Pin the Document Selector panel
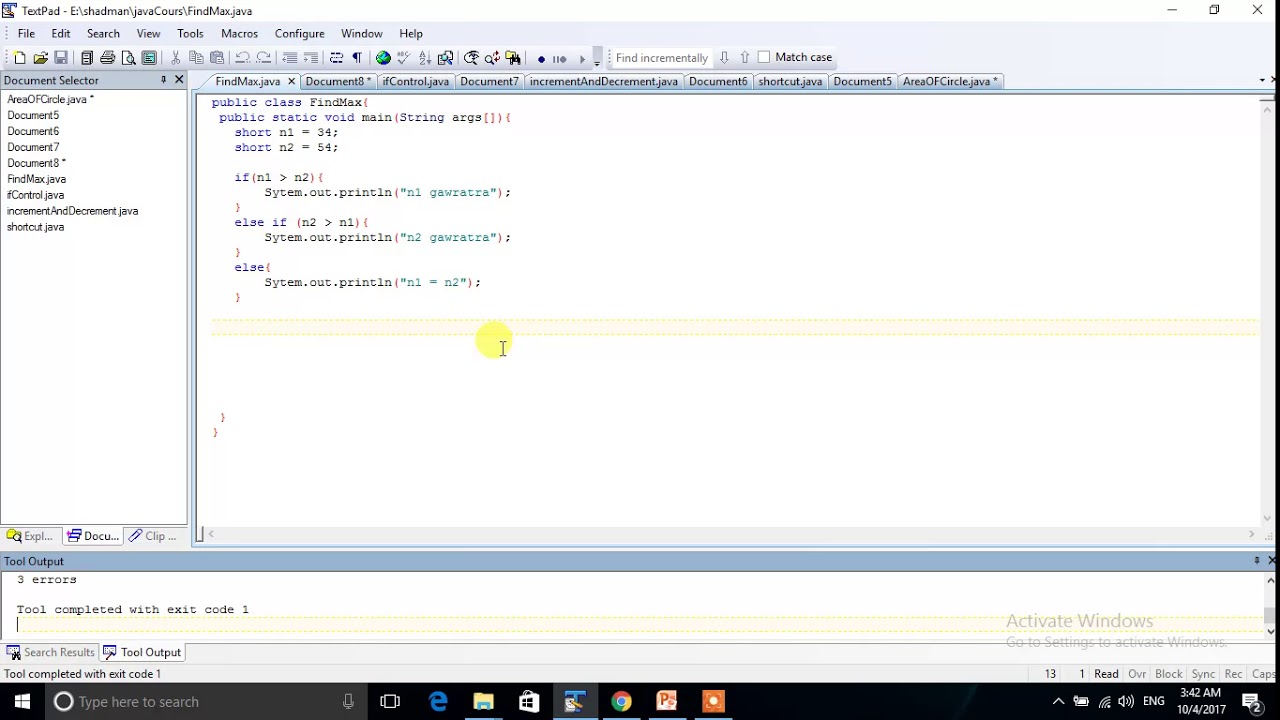 pyautogui.click(x=163, y=80)
